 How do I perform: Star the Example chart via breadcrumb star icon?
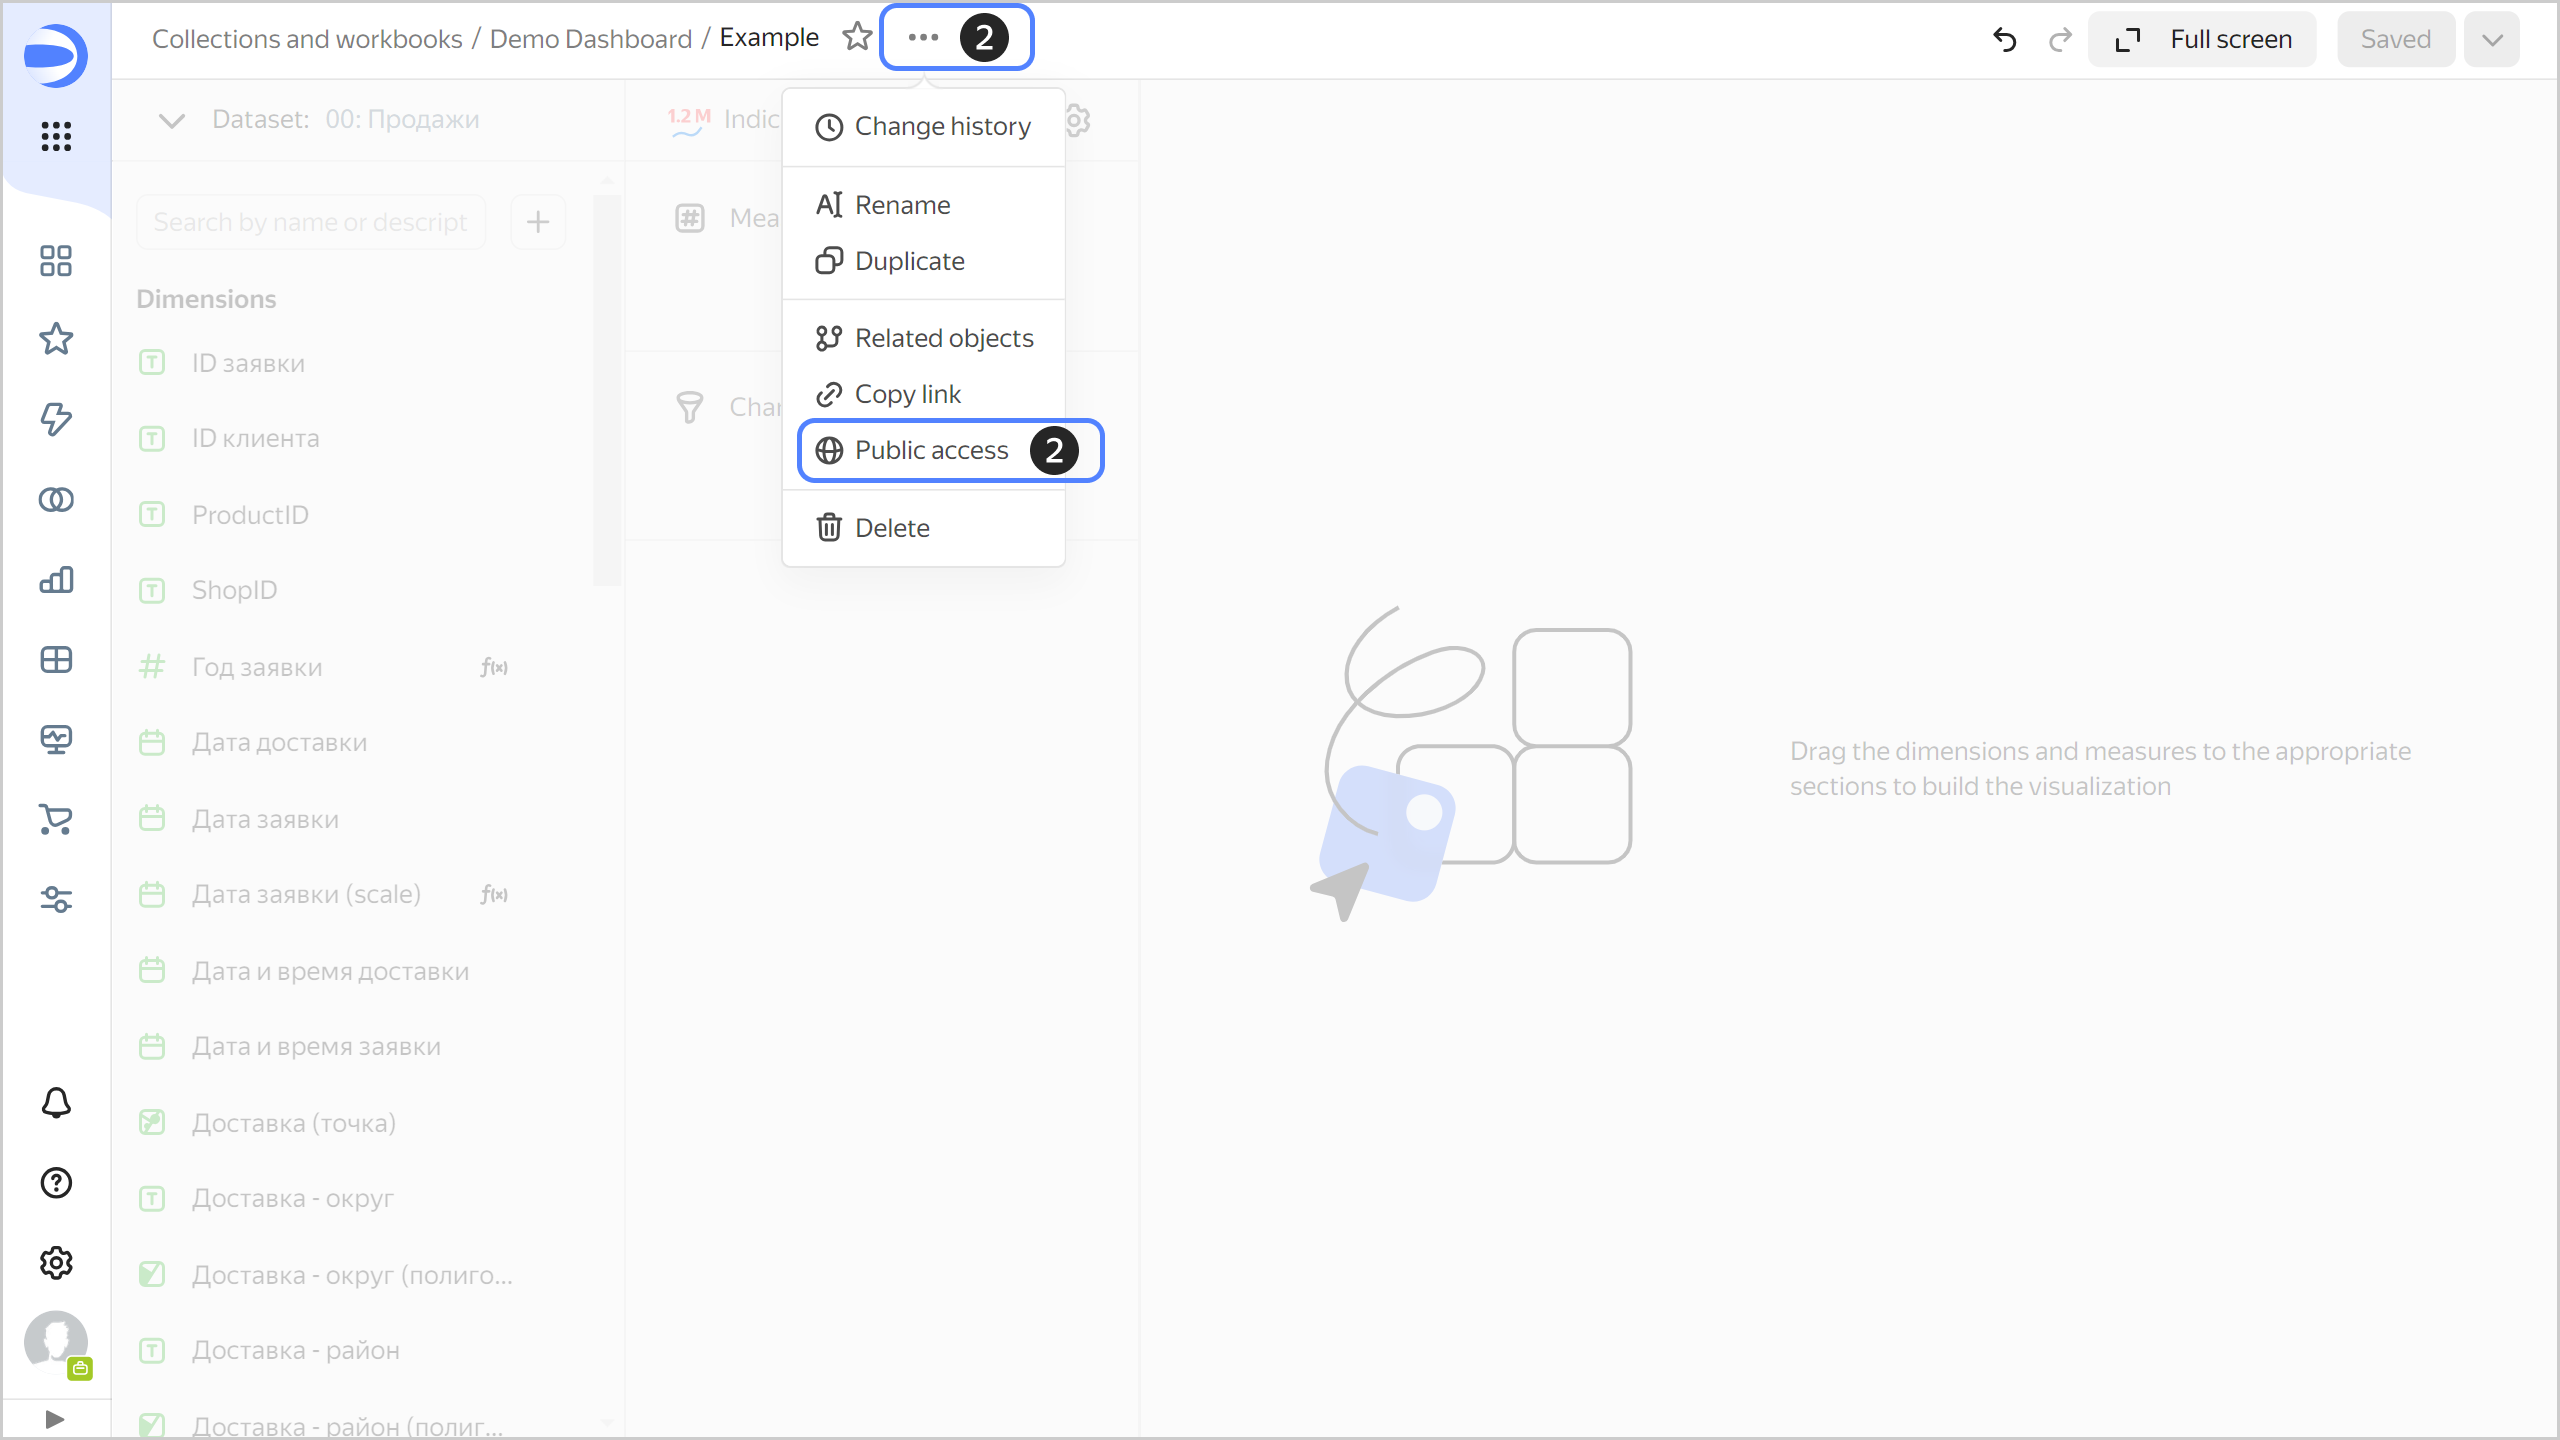pos(857,36)
